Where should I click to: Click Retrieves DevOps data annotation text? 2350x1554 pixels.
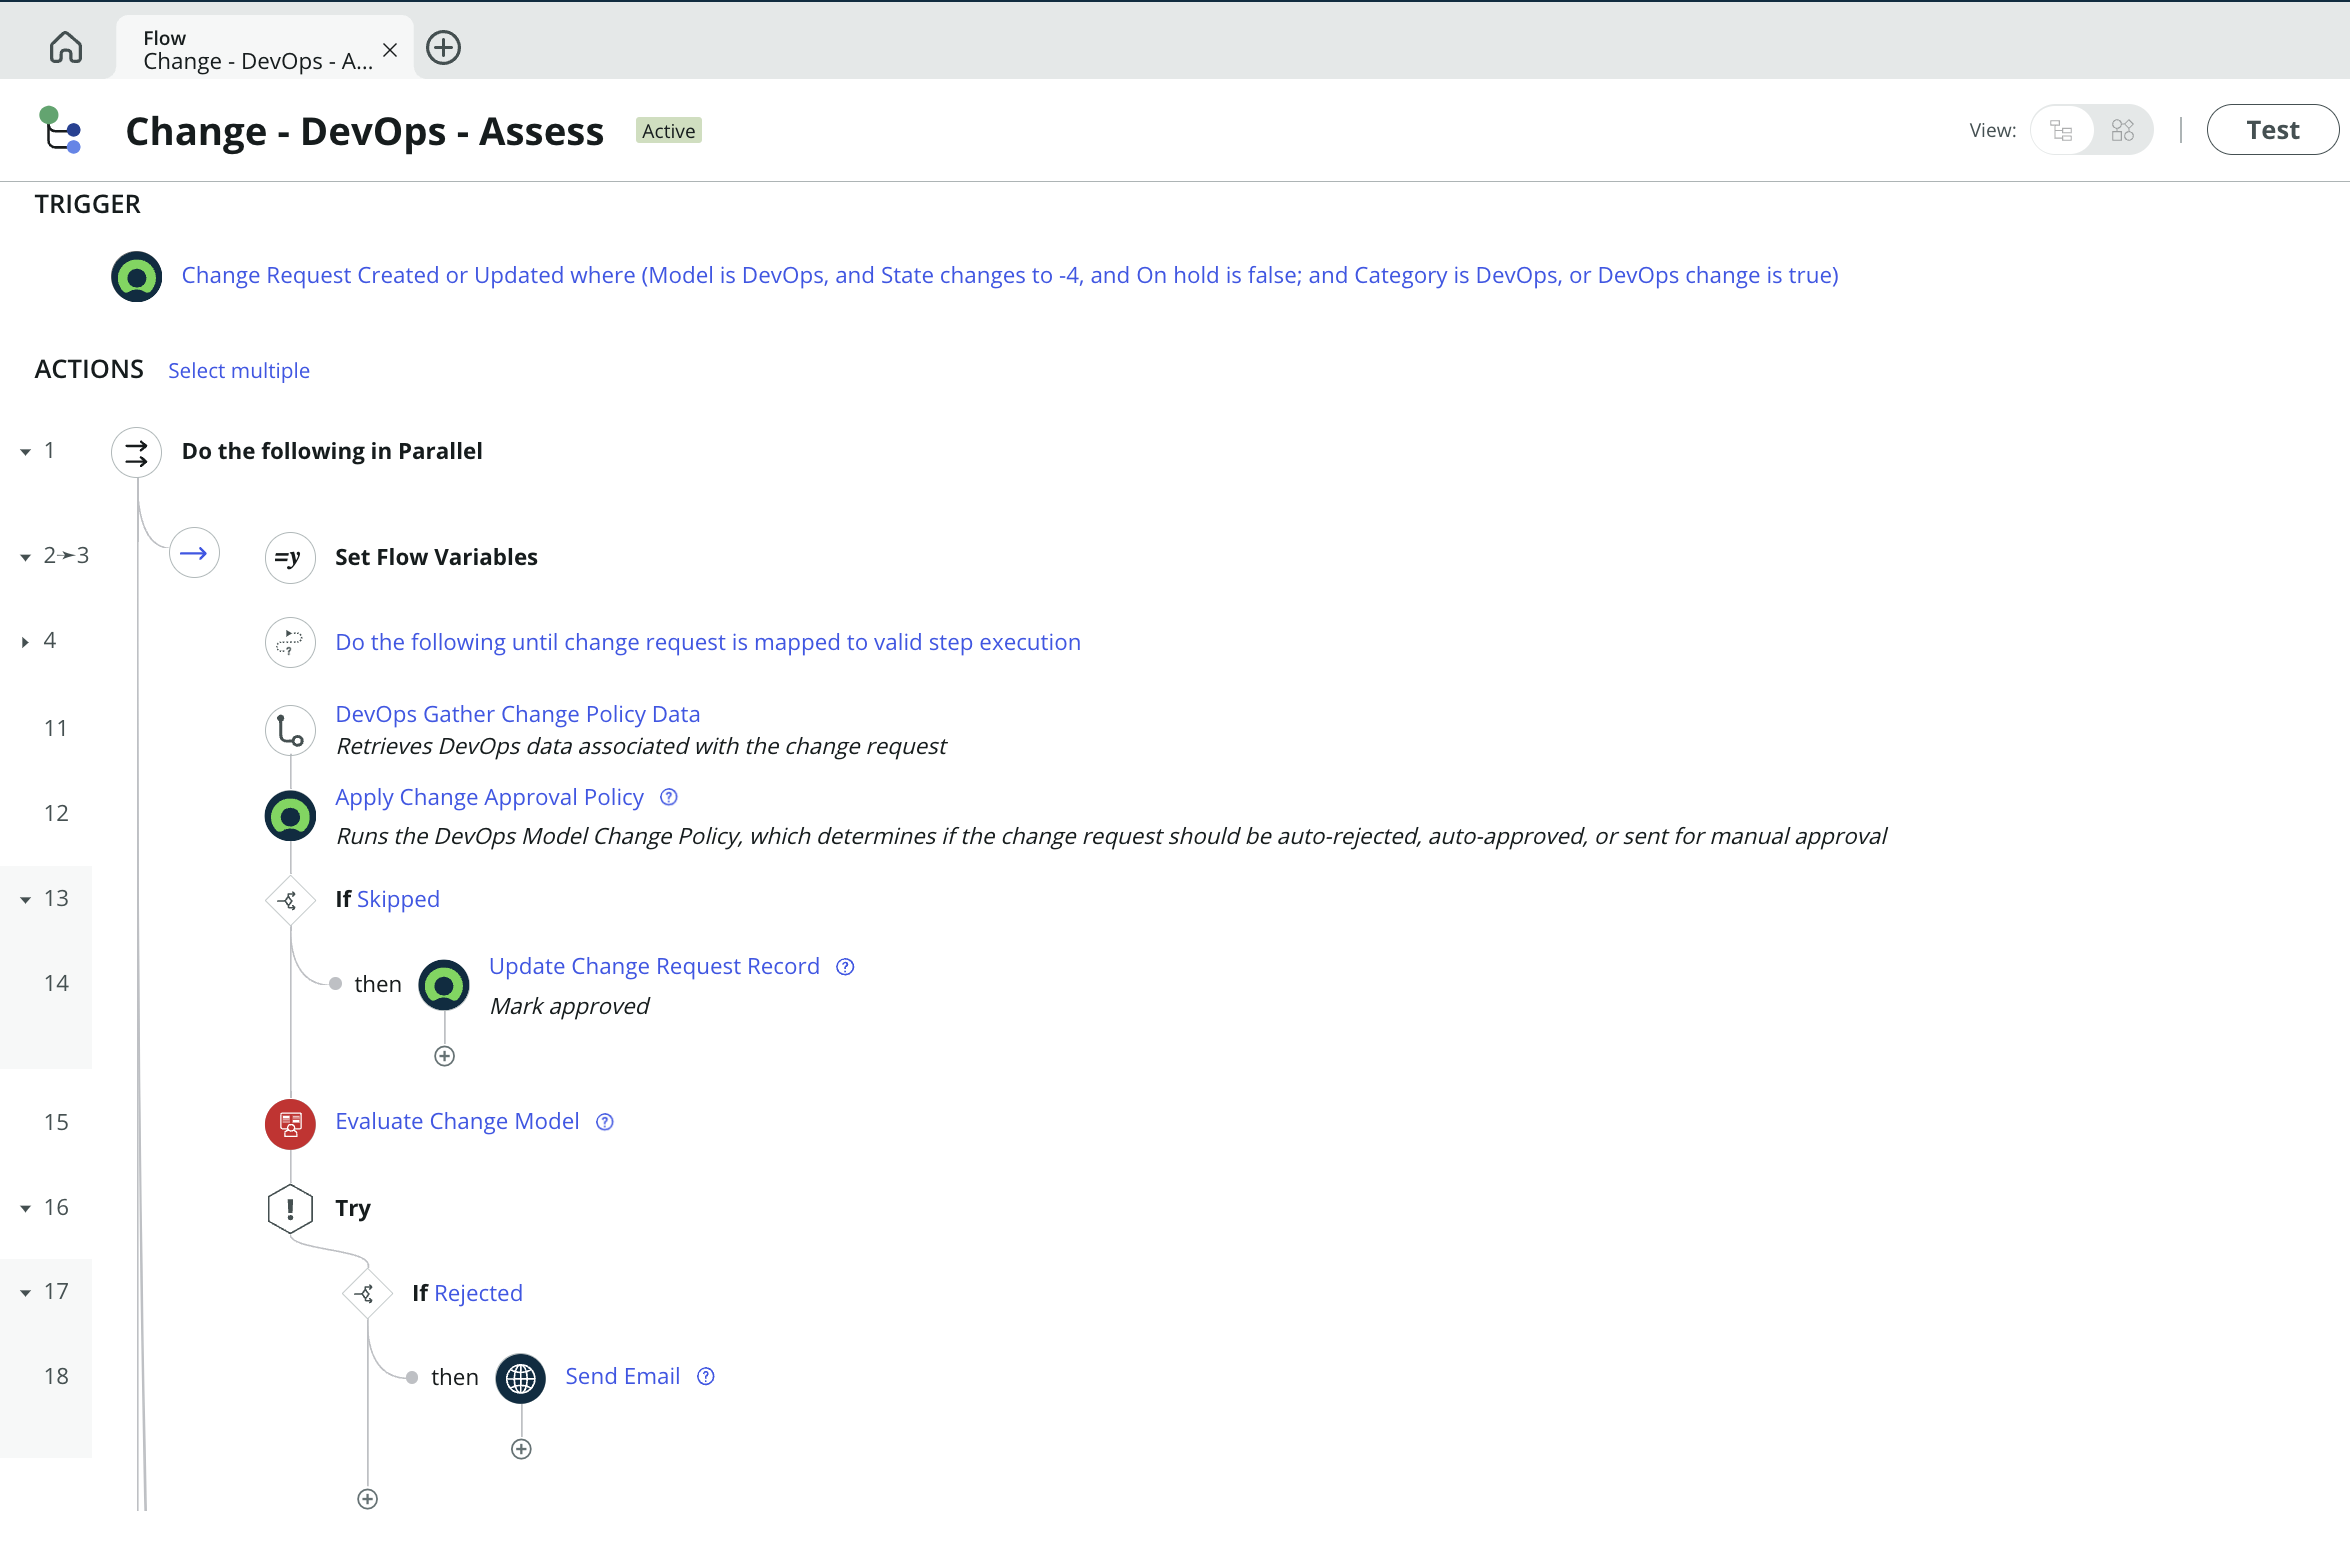pos(641,746)
